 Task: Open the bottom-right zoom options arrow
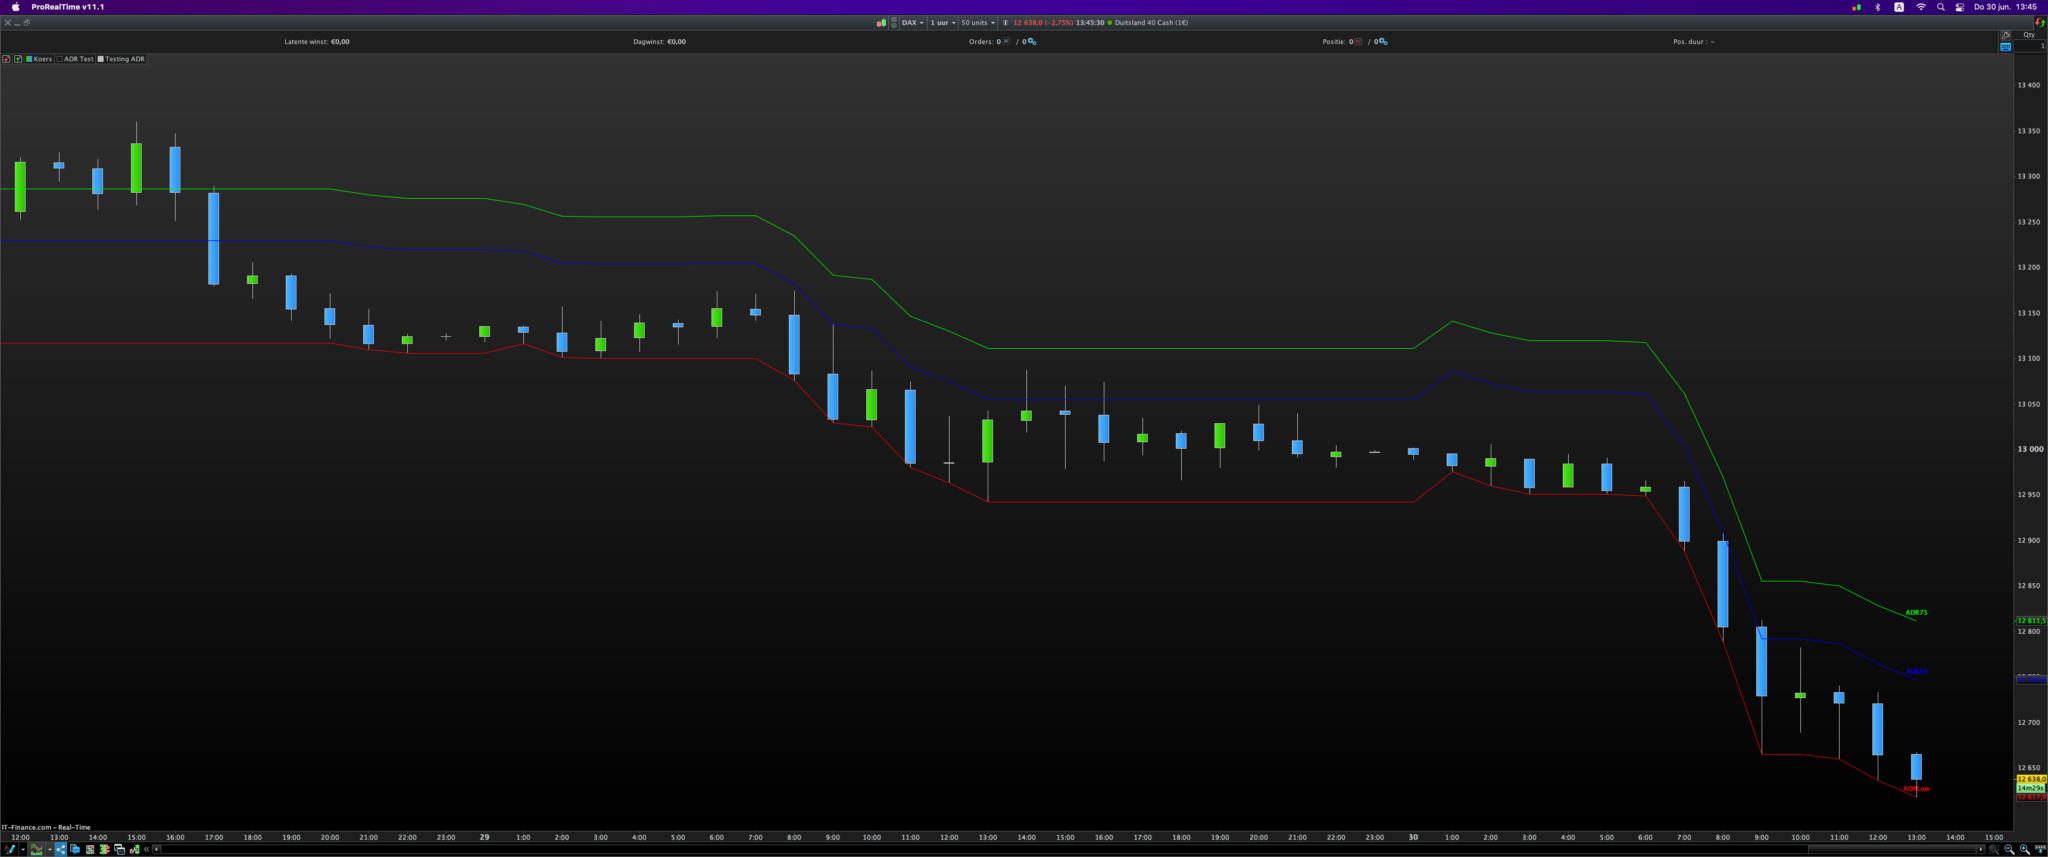click(x=2039, y=849)
